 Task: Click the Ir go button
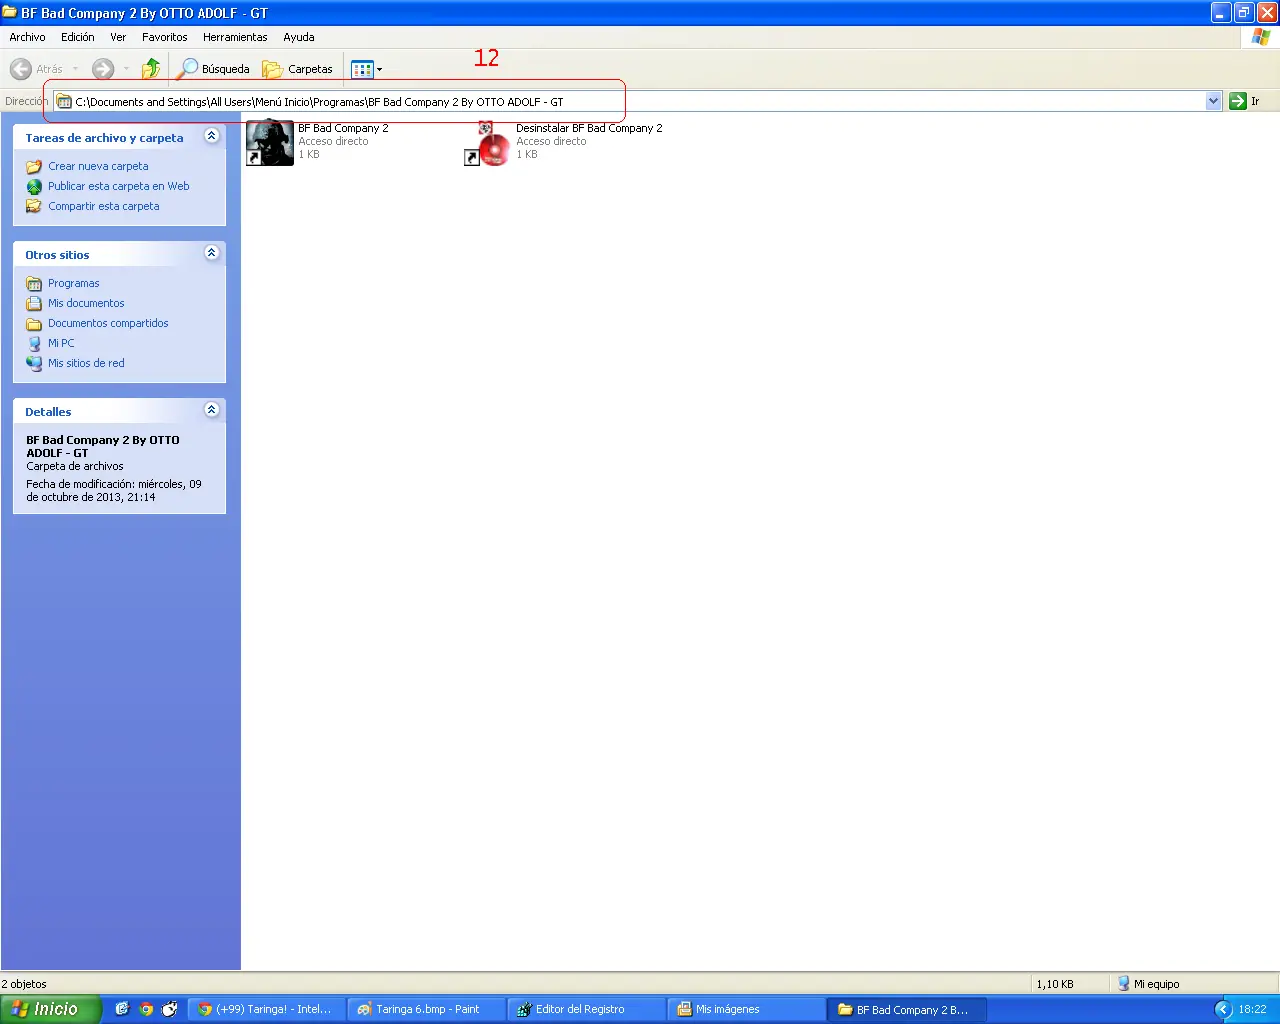pyautogui.click(x=1245, y=101)
